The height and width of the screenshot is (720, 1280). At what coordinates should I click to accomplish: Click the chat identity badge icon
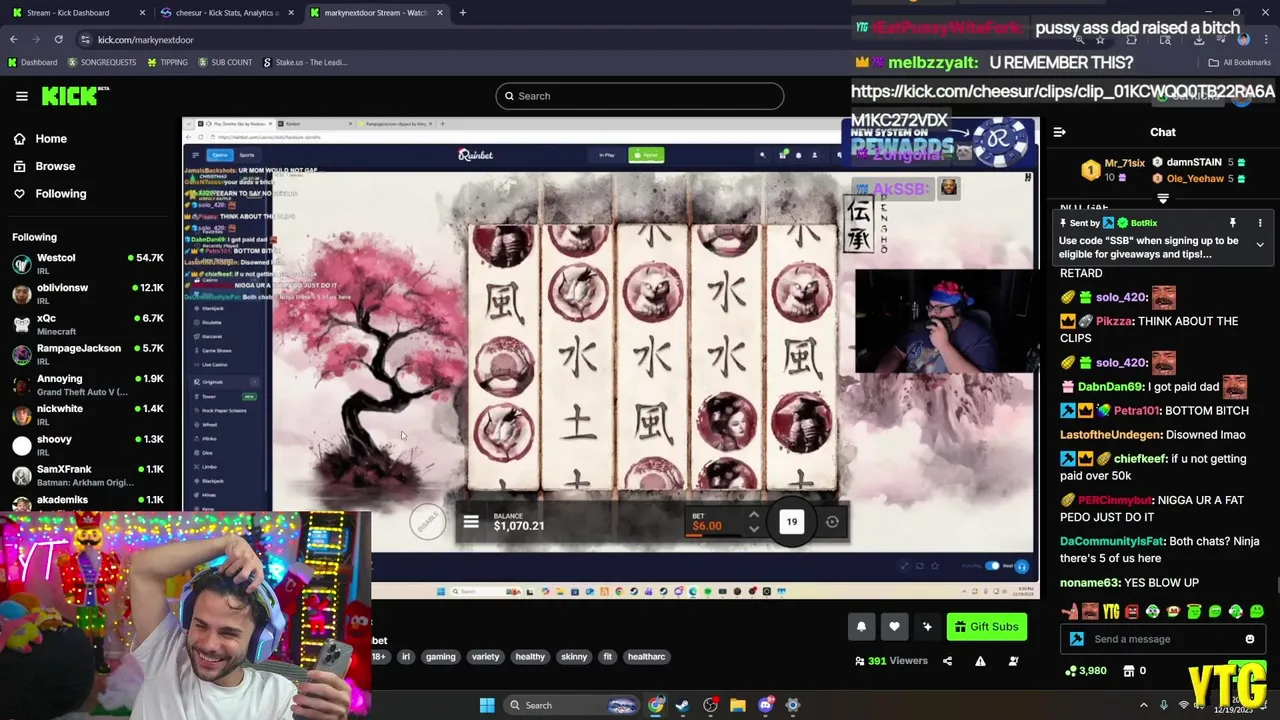[1076, 639]
